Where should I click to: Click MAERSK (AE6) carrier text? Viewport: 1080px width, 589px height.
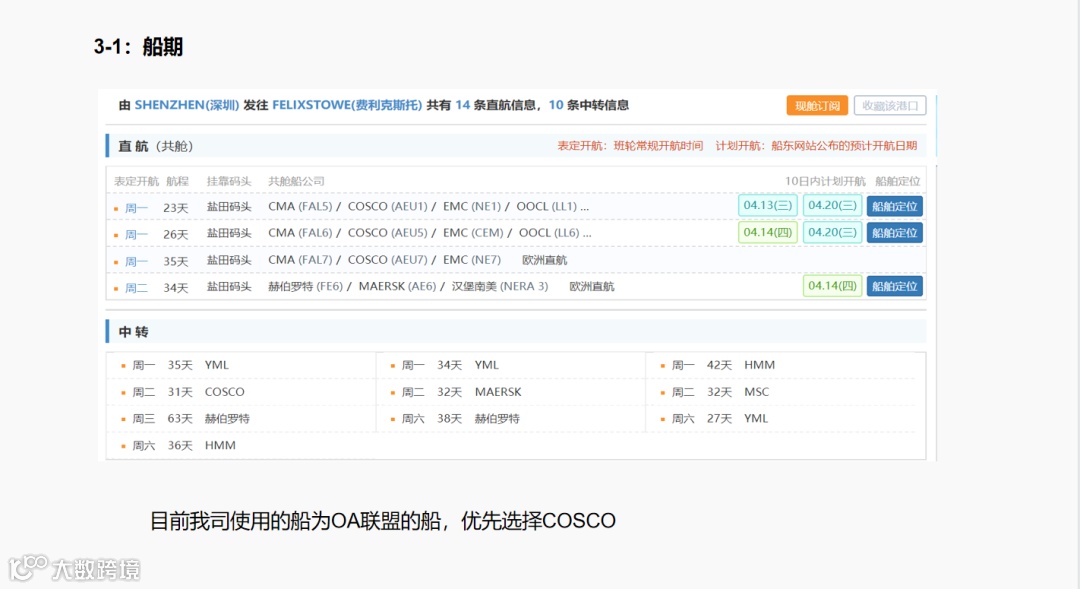397,286
